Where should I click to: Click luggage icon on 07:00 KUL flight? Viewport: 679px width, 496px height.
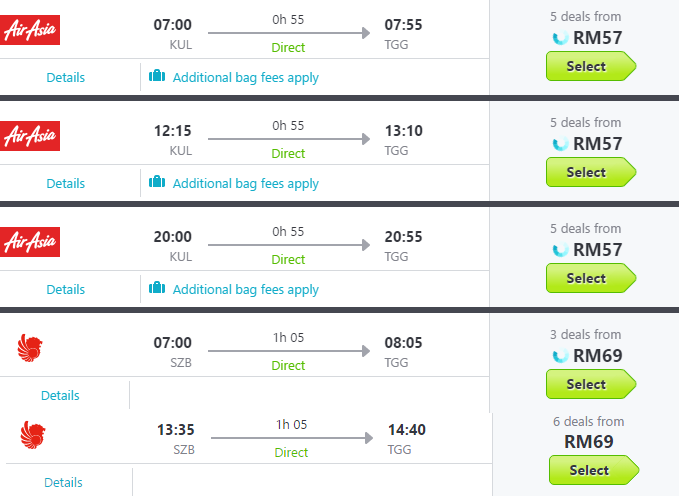click(157, 76)
